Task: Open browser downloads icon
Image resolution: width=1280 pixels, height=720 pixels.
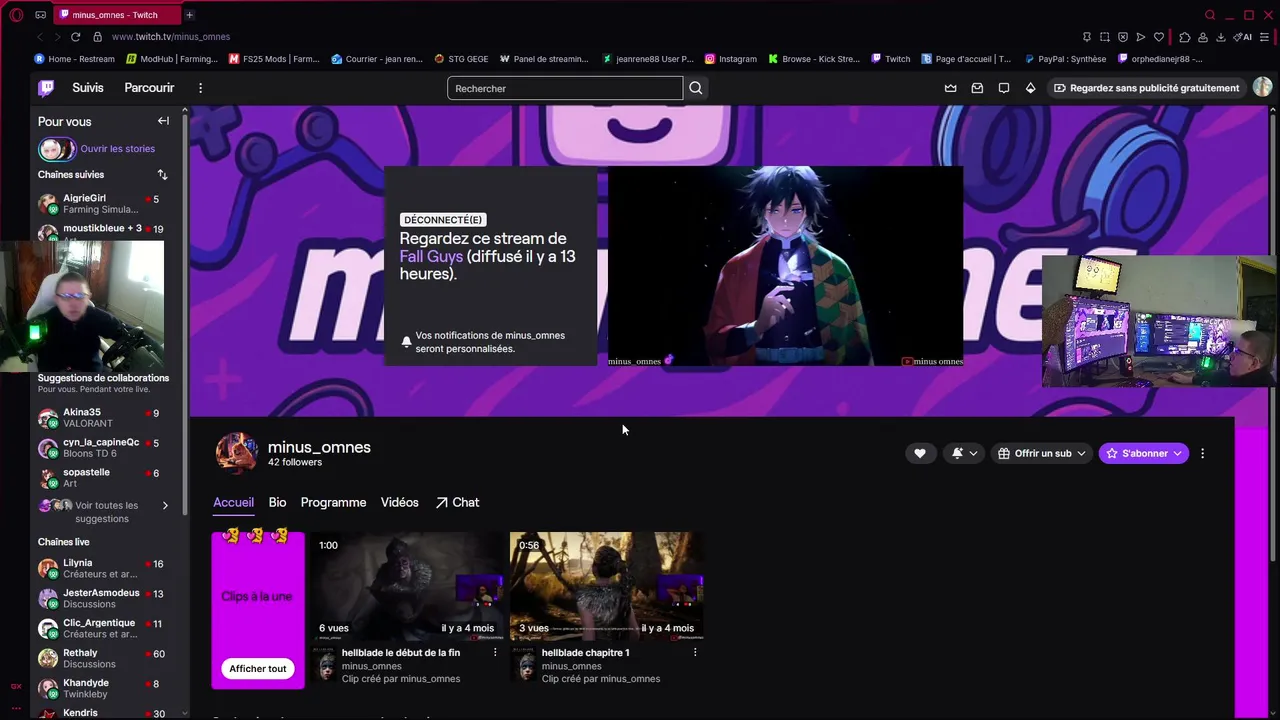Action: point(1221,37)
